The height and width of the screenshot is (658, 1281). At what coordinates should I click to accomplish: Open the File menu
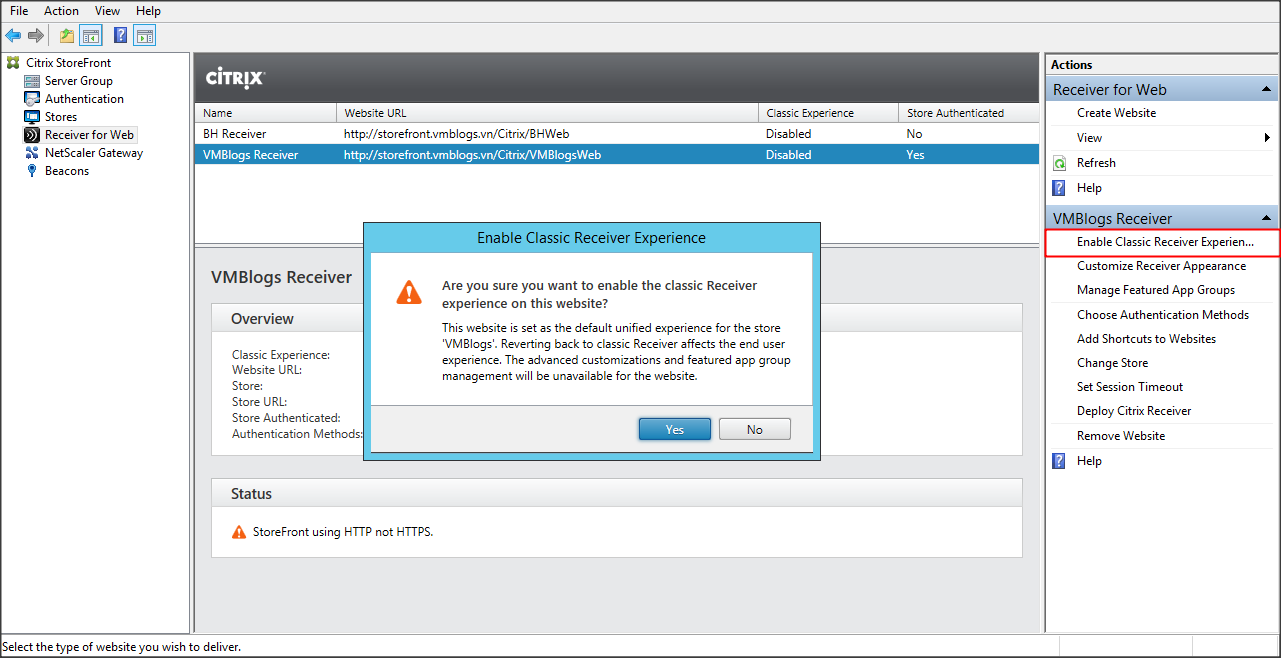click(19, 11)
